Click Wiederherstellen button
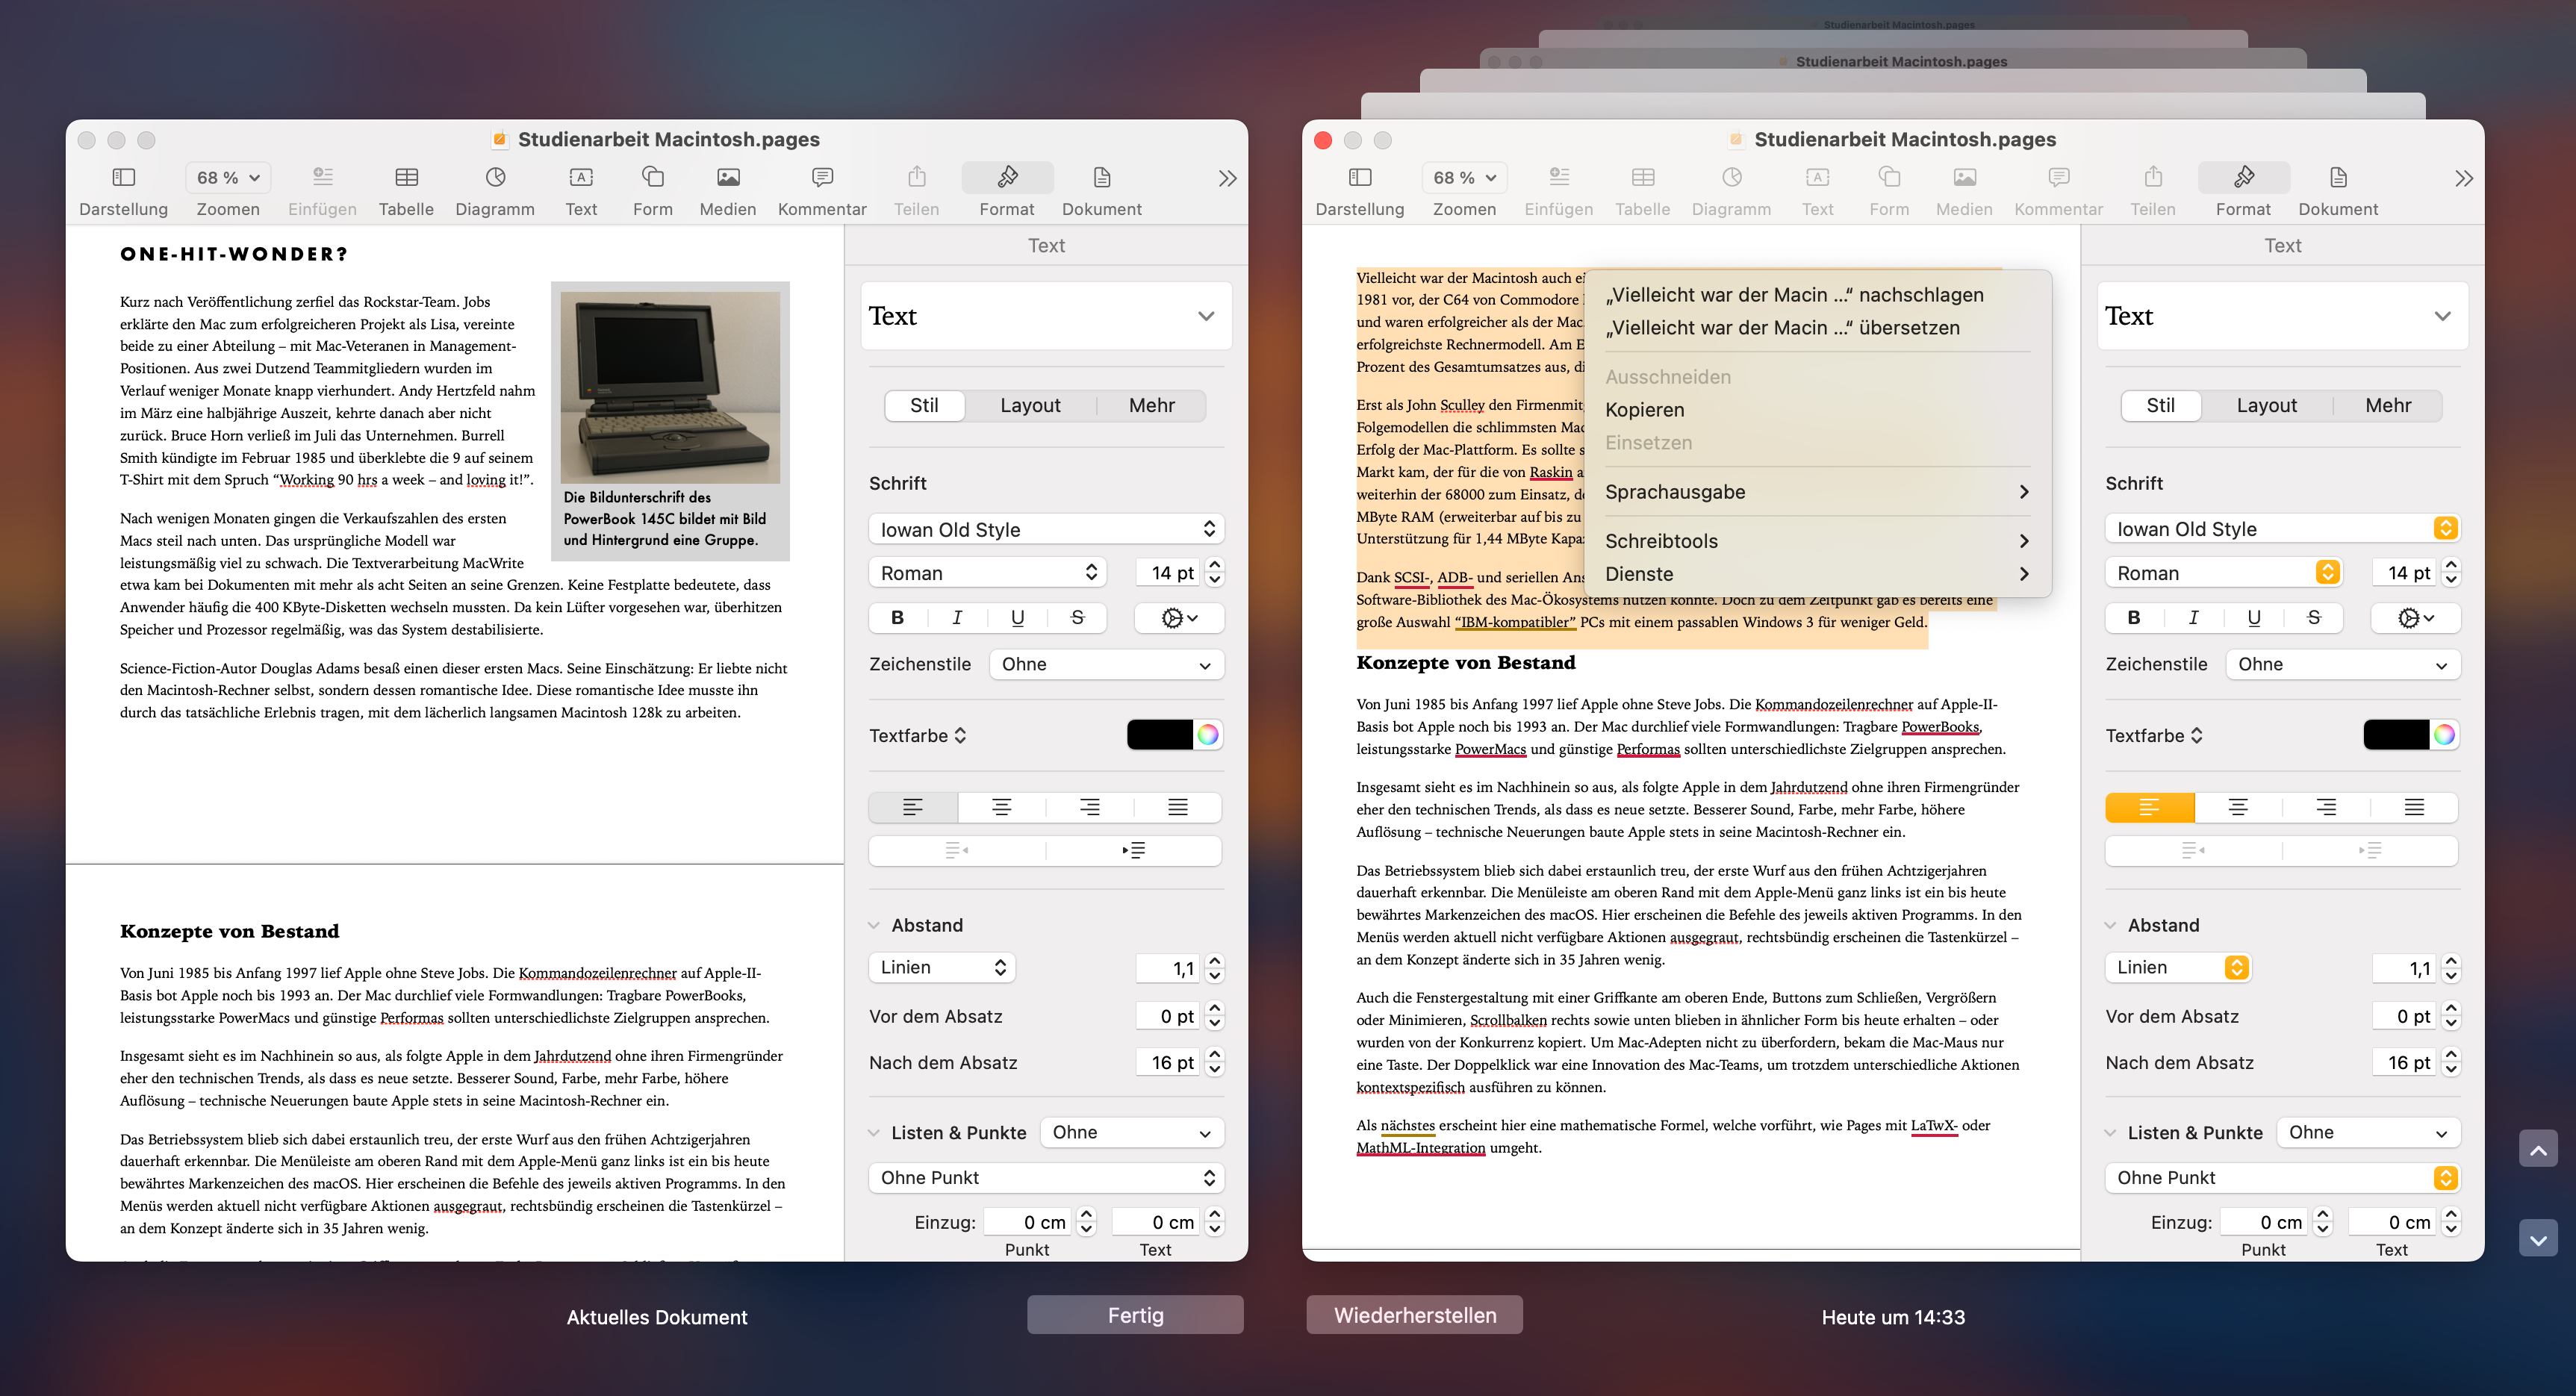 point(1414,1315)
